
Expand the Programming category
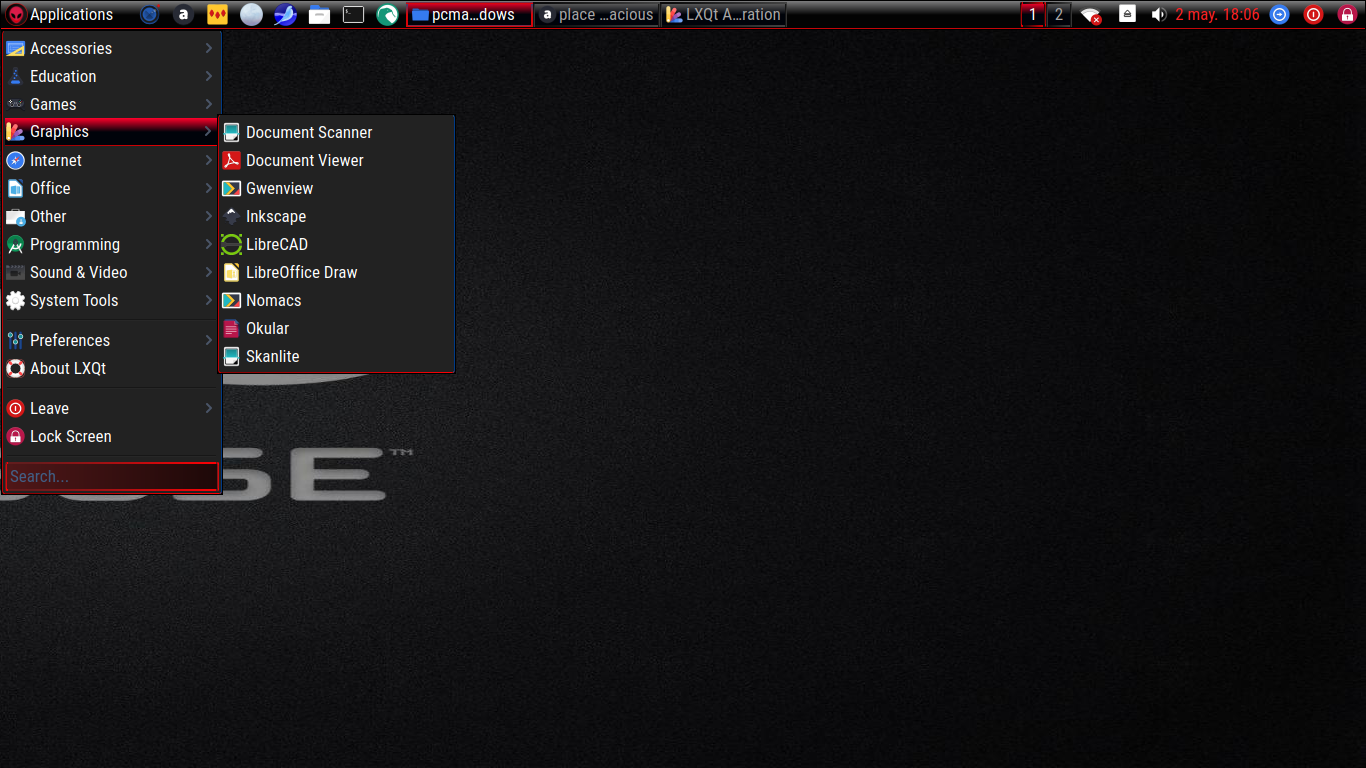(x=111, y=244)
